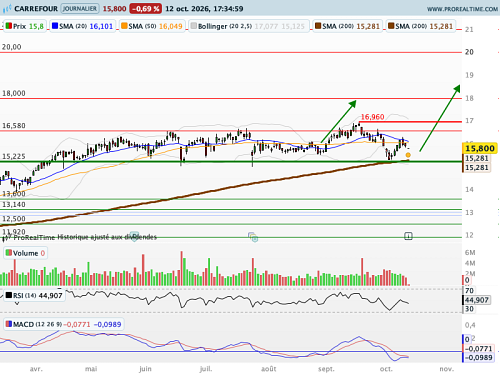
Task: Click the 16,101 SMA (20) value
Action: [101, 26]
